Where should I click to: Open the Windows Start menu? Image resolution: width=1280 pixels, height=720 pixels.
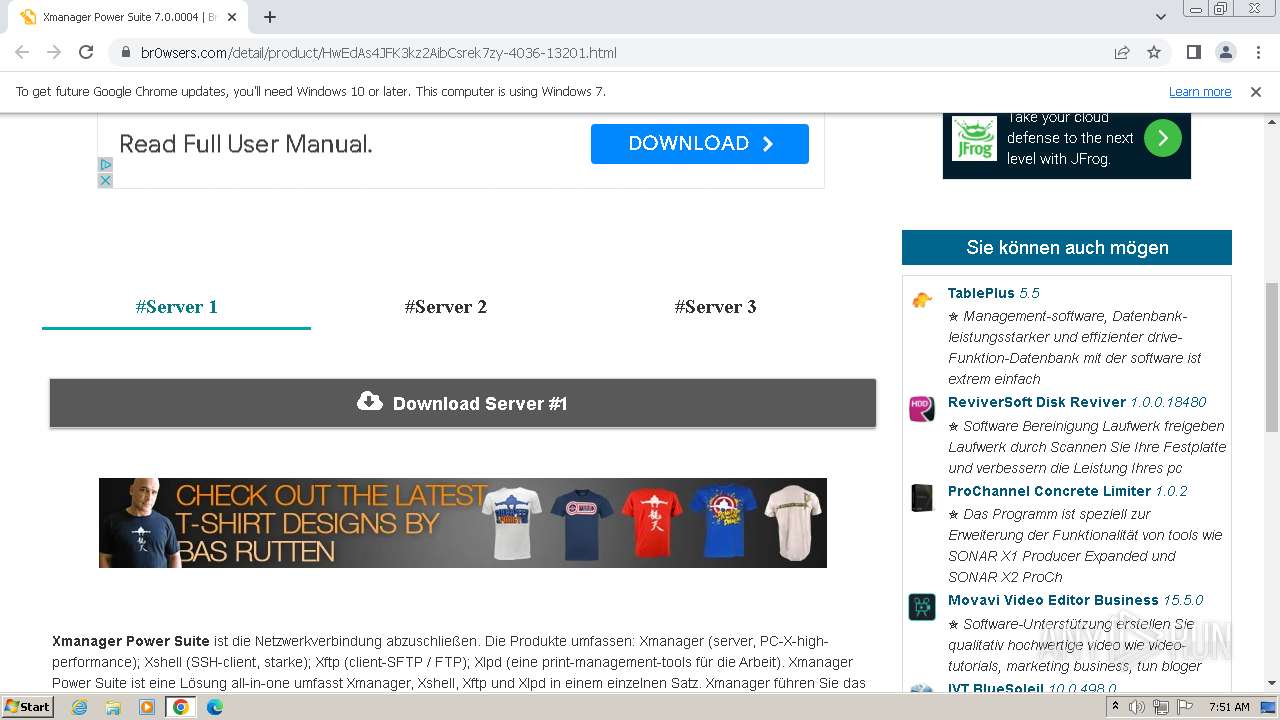[x=28, y=706]
